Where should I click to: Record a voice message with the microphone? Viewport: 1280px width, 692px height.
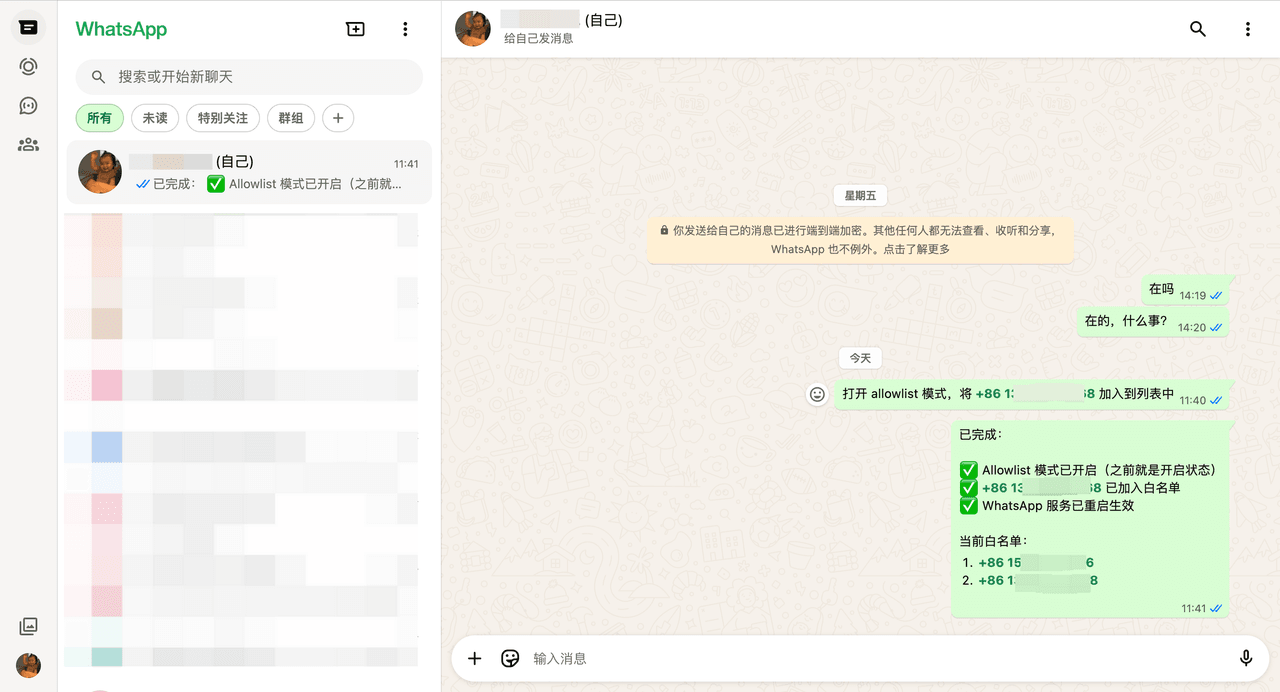tap(1246, 658)
